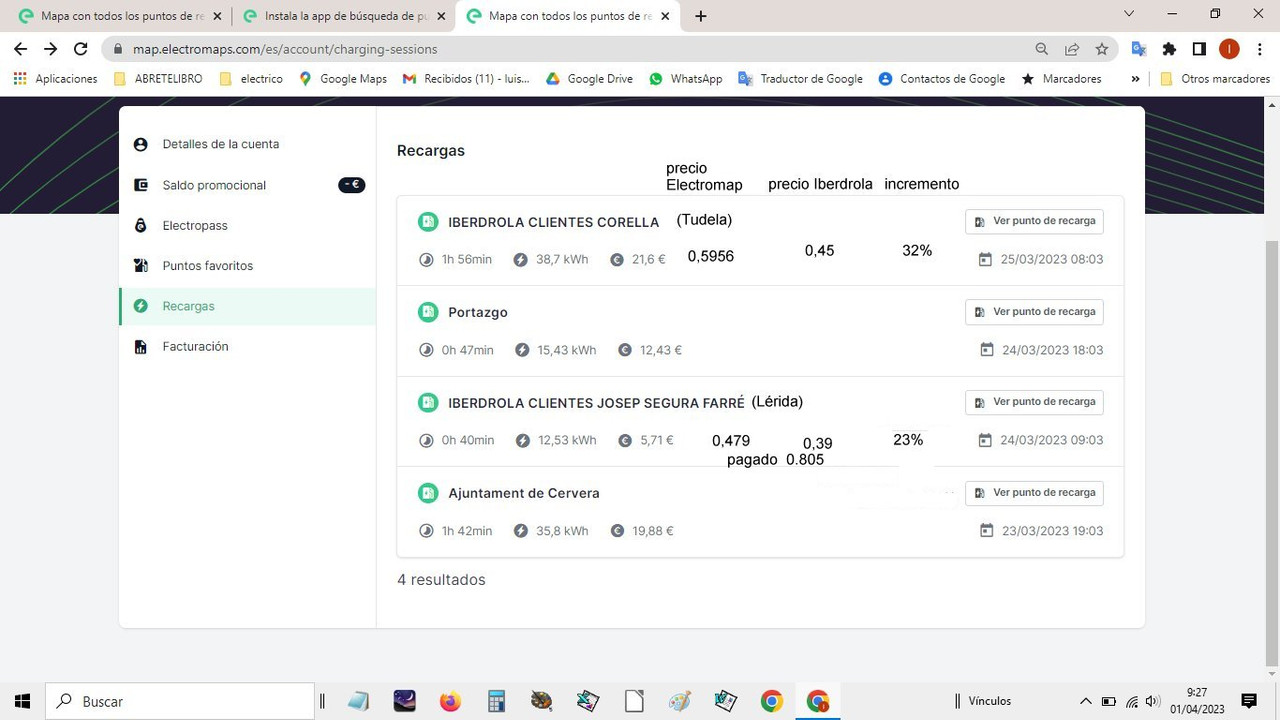The image size is (1280, 720).
Task: Select Recargas sidebar item
Action: click(x=247, y=306)
